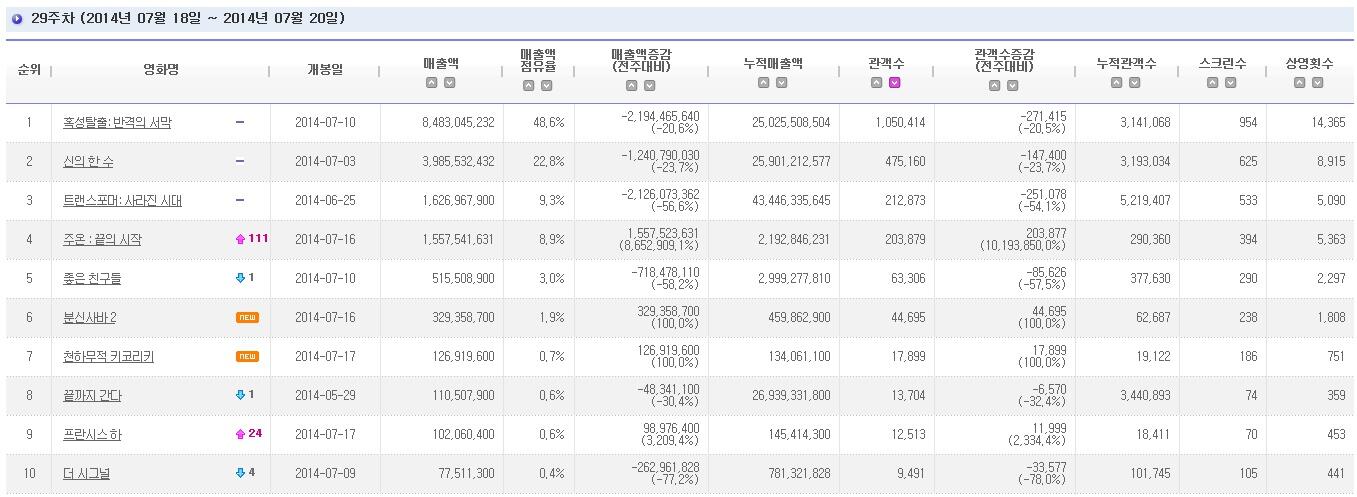Click the 영화명 column header
The image size is (1357, 497).
(x=160, y=69)
